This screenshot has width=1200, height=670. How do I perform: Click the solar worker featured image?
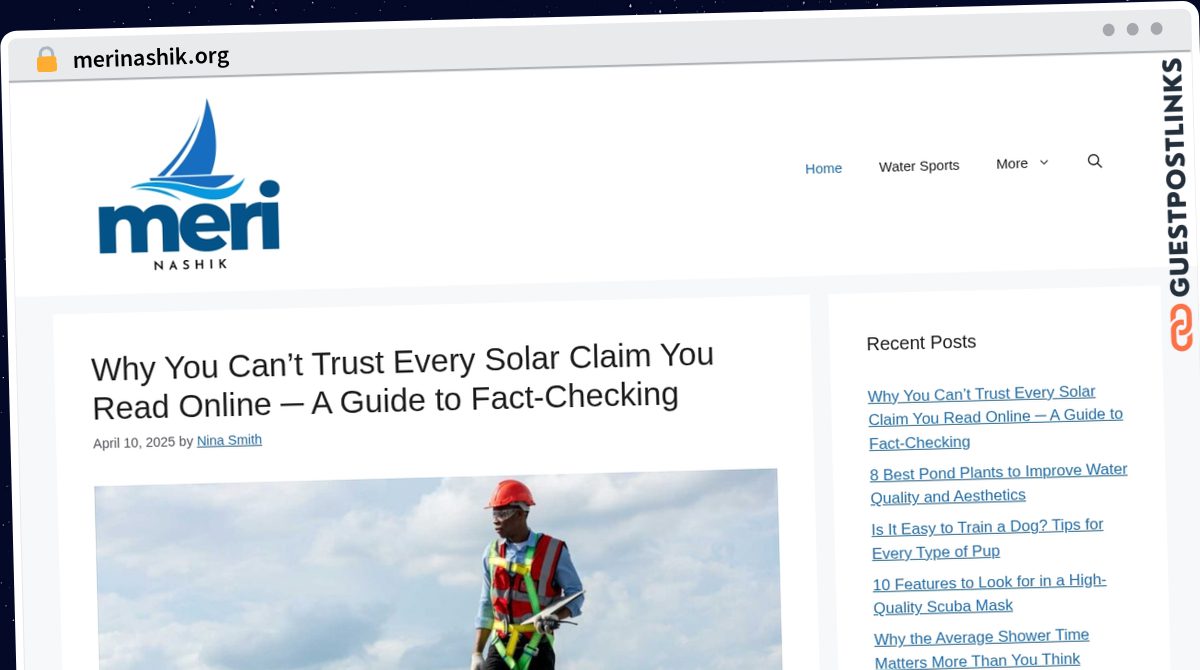(437, 570)
